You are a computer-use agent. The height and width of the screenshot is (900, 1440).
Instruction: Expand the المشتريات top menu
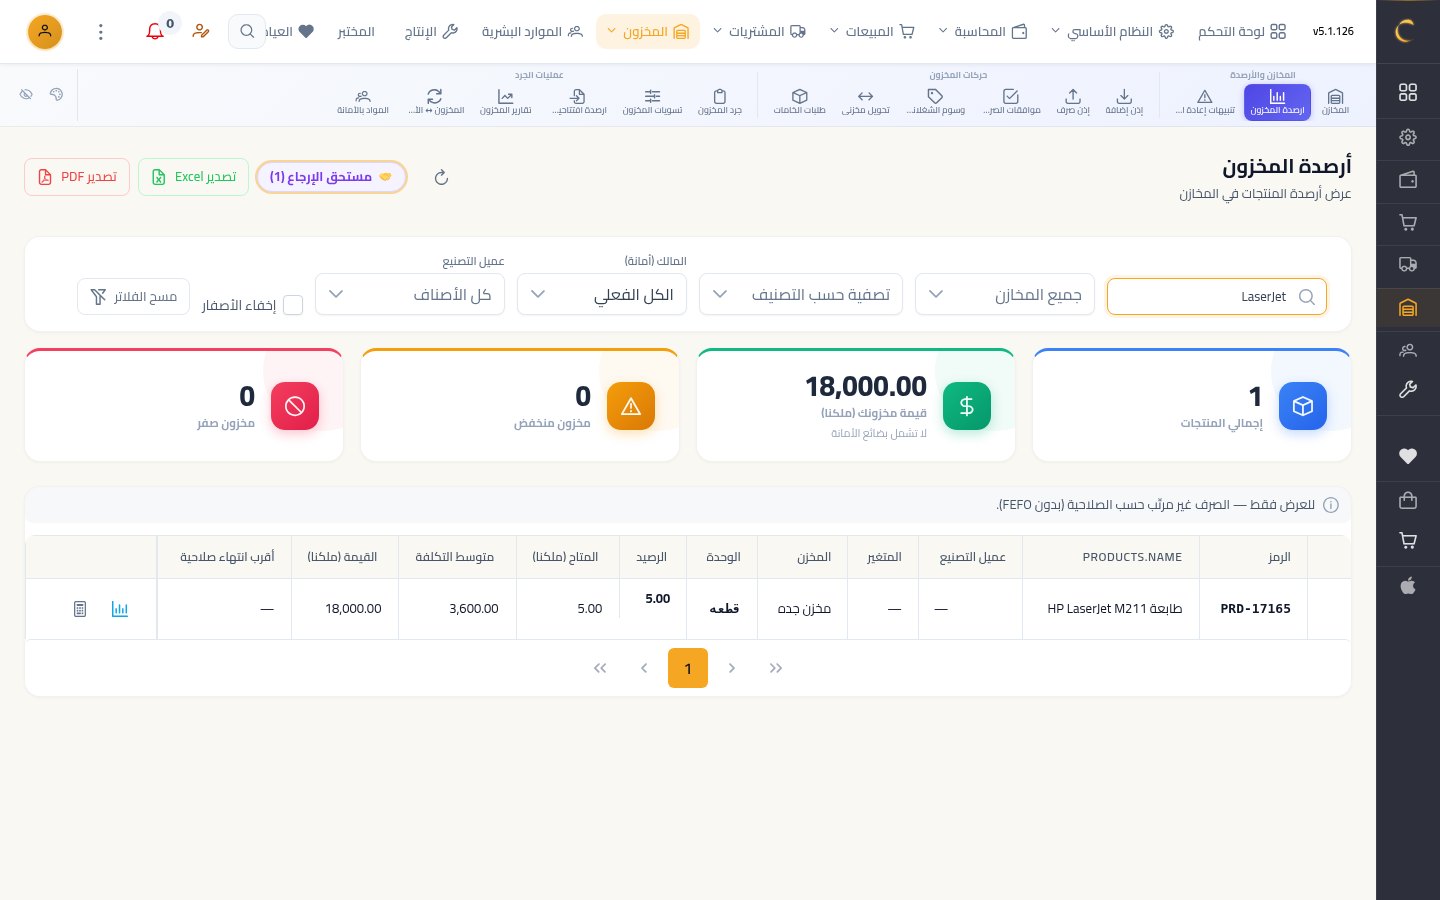tap(760, 32)
